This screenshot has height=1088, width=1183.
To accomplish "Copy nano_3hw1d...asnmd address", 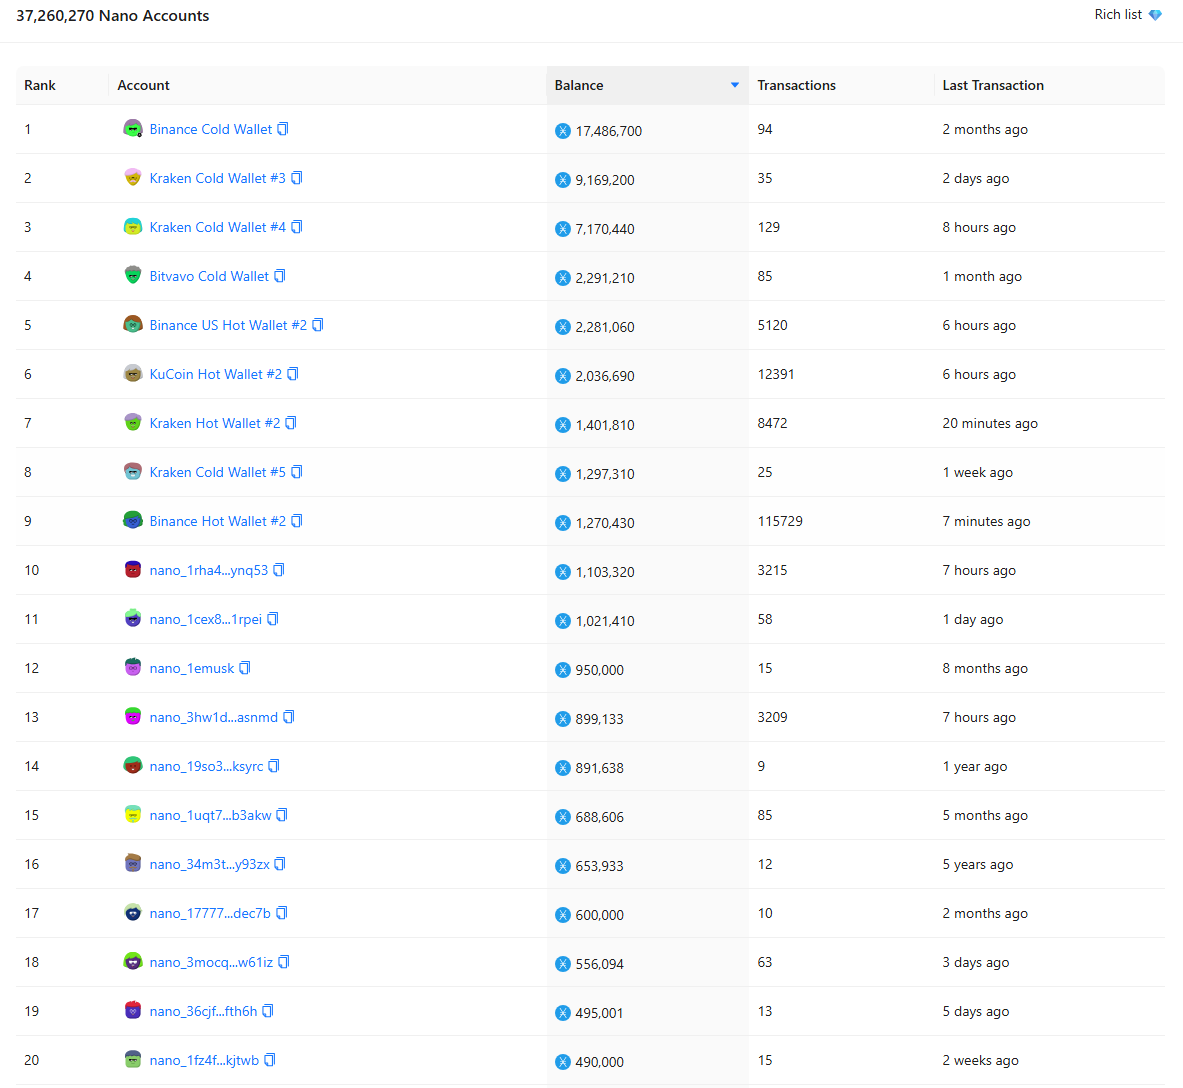I will click(x=288, y=718).
